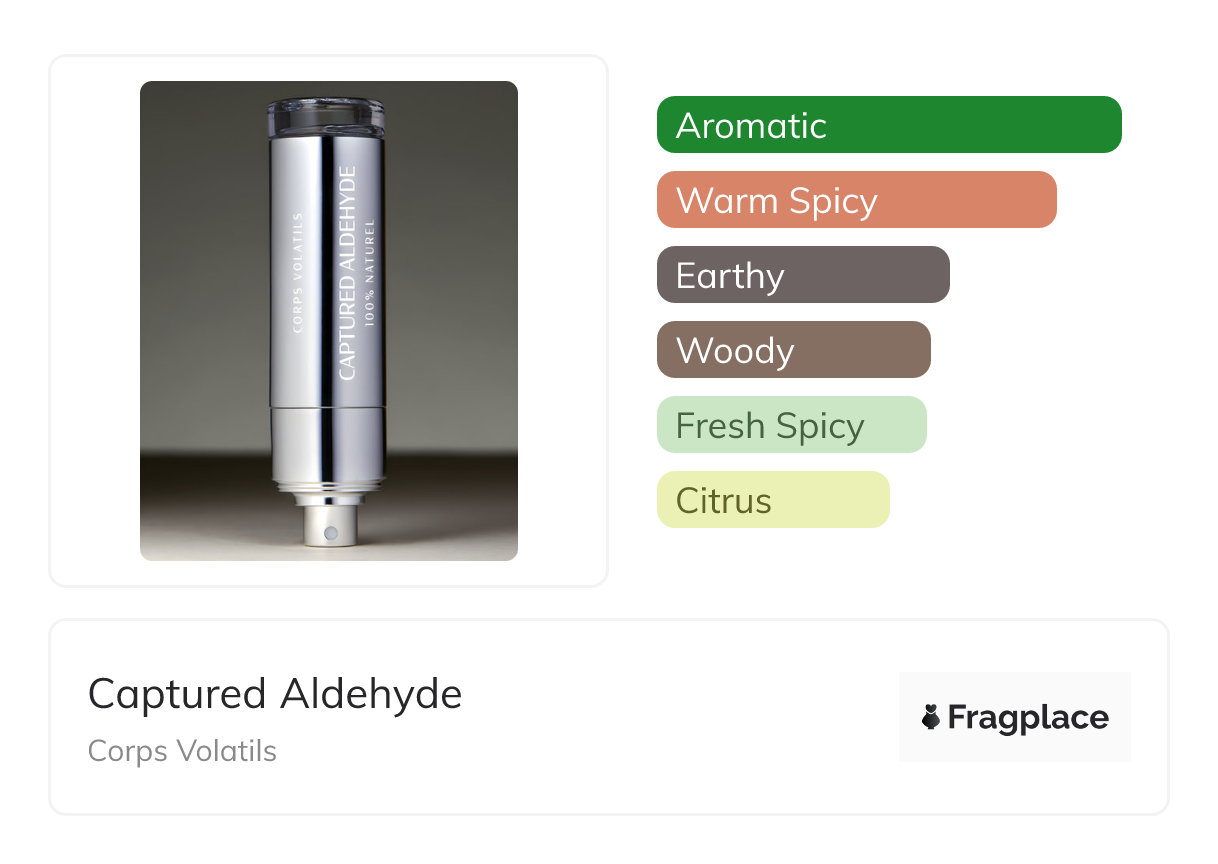The width and height of the screenshot is (1218, 864).
Task: Click the 100% NATUREL text on bottle
Action: [x=370, y=271]
